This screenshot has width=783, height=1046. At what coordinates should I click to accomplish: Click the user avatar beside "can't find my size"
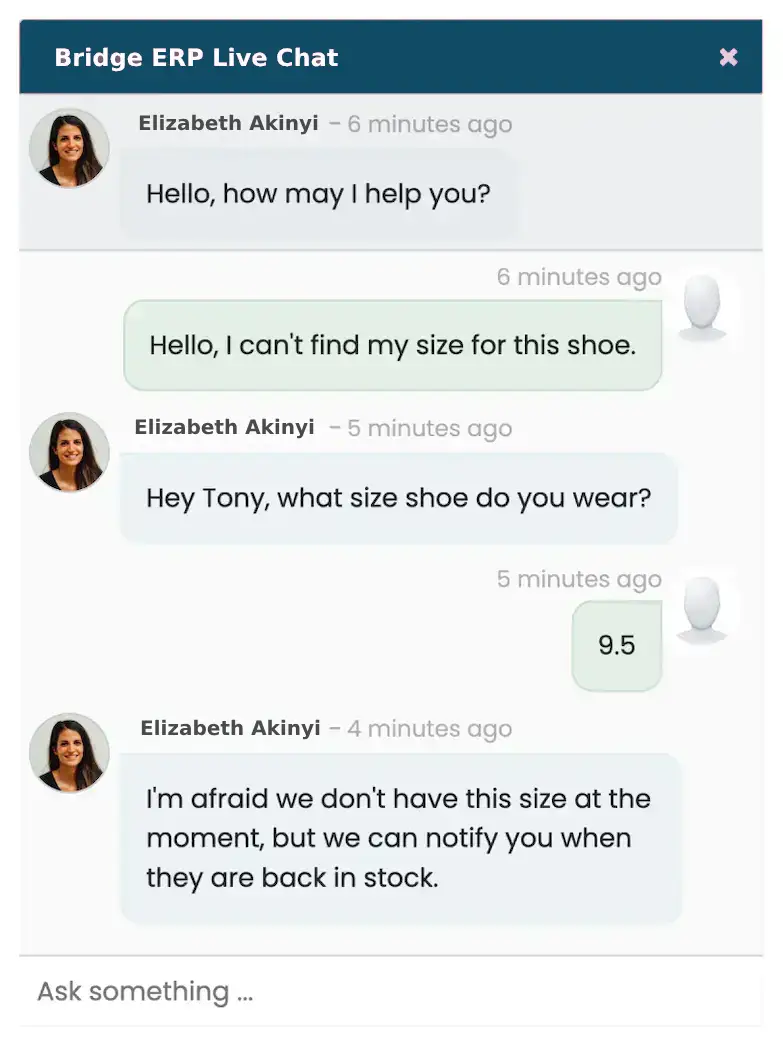click(x=701, y=308)
